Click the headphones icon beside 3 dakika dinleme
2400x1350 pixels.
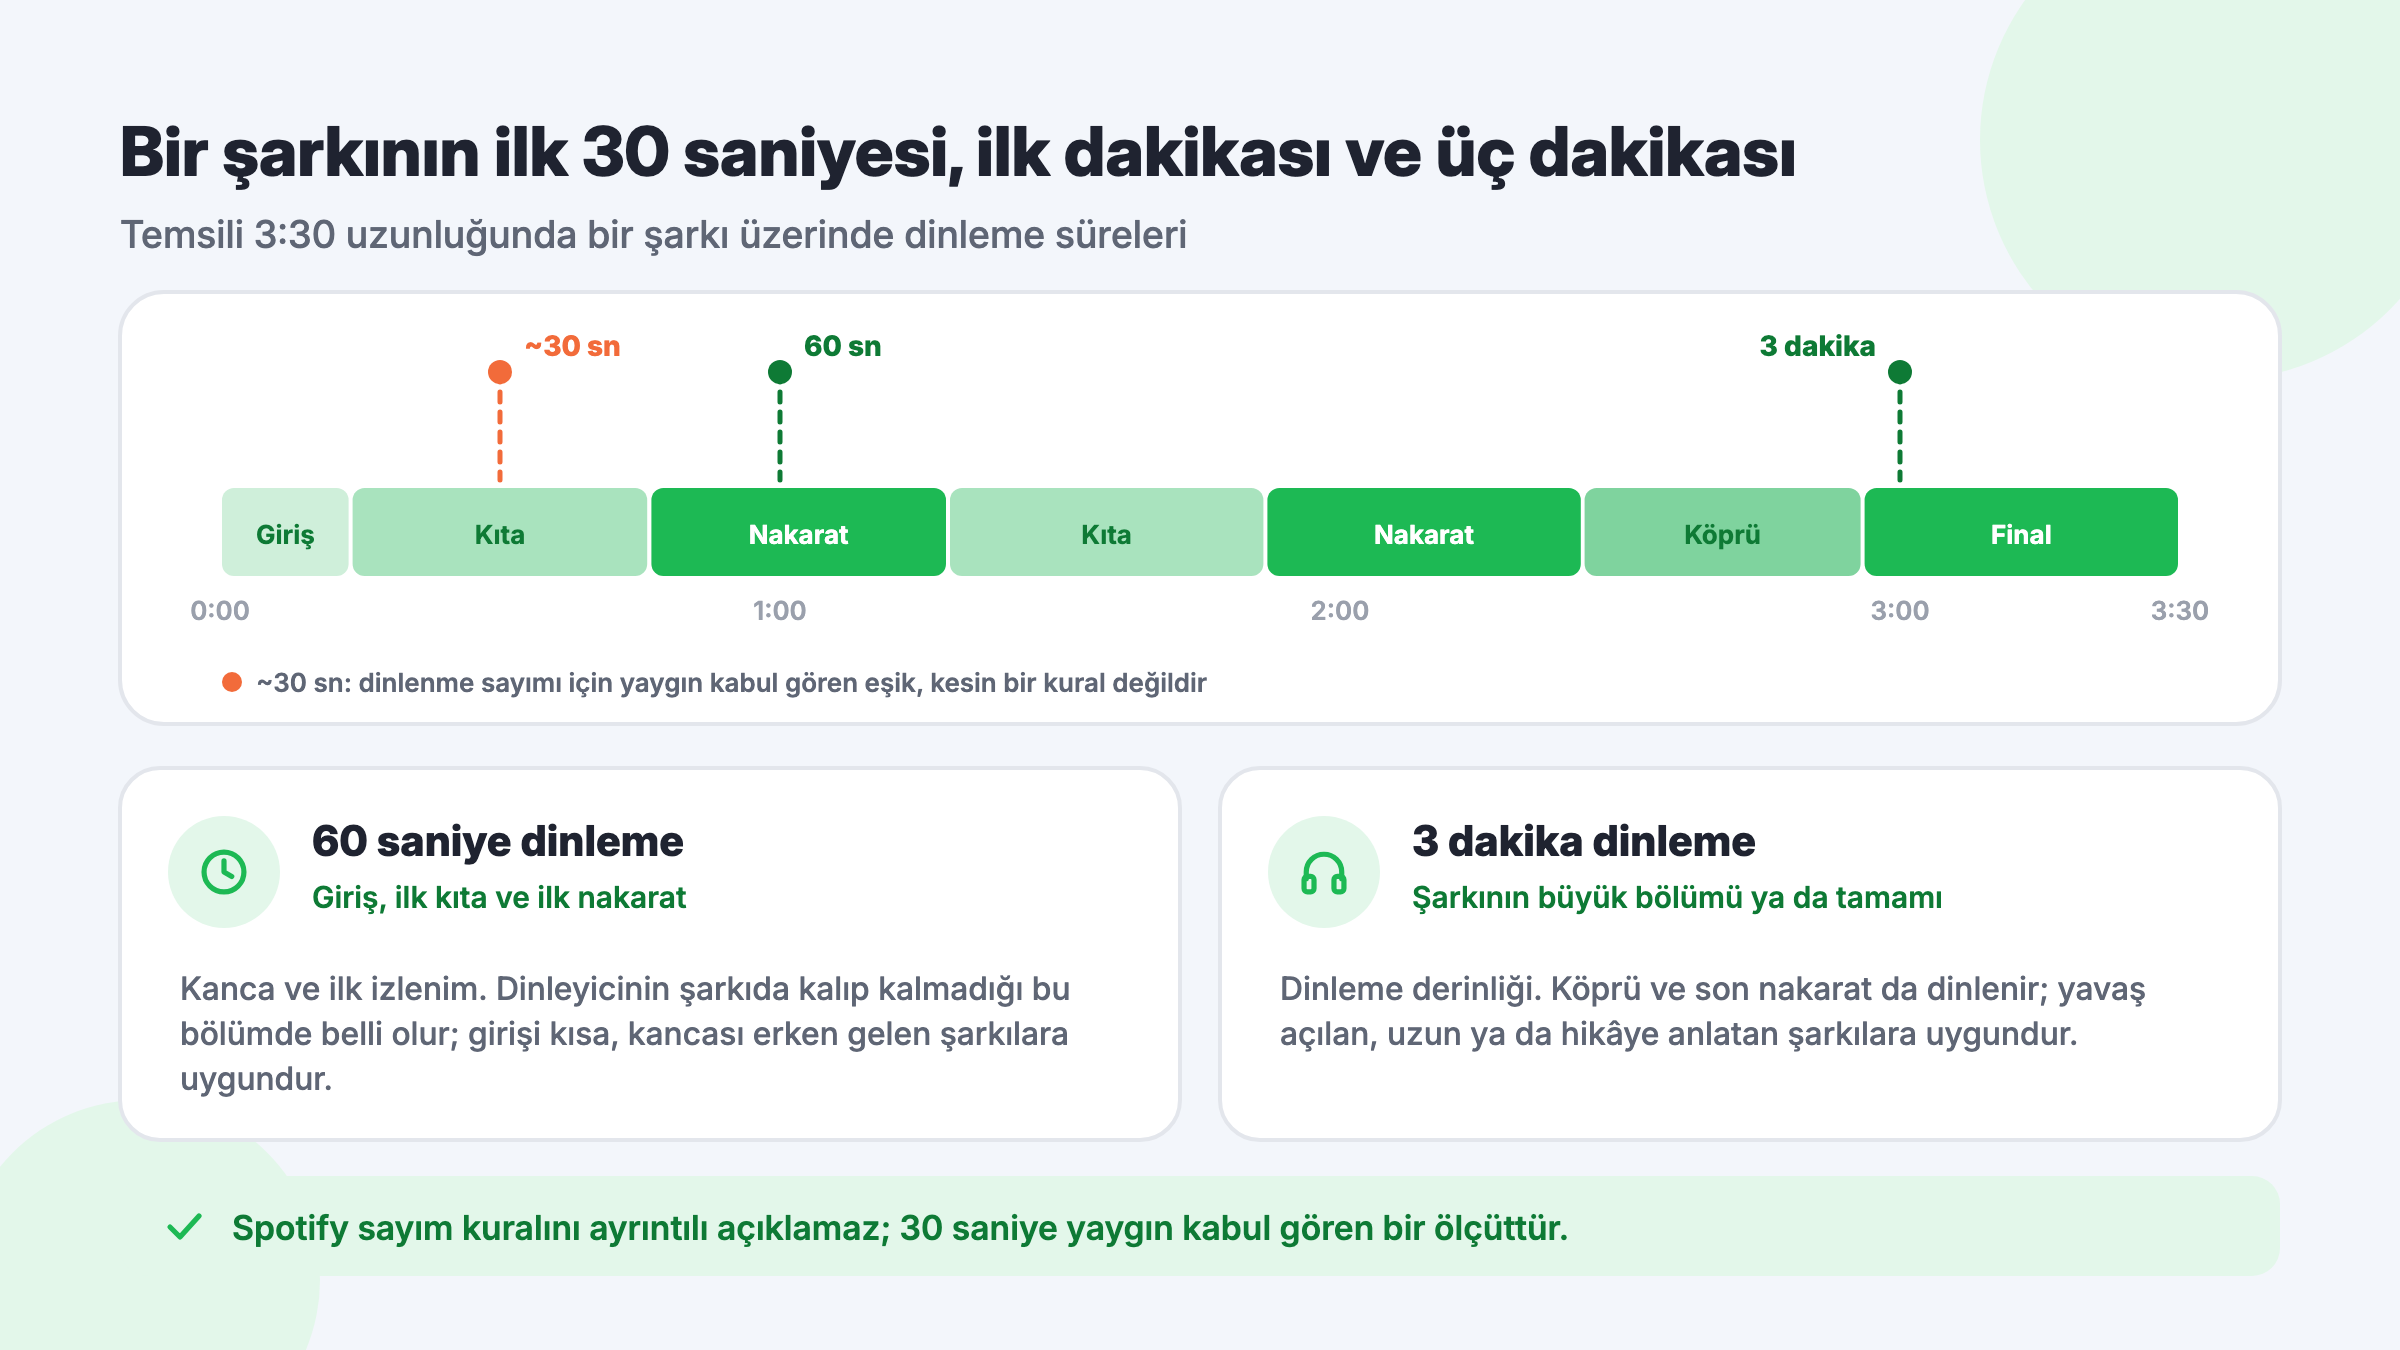click(x=1324, y=872)
